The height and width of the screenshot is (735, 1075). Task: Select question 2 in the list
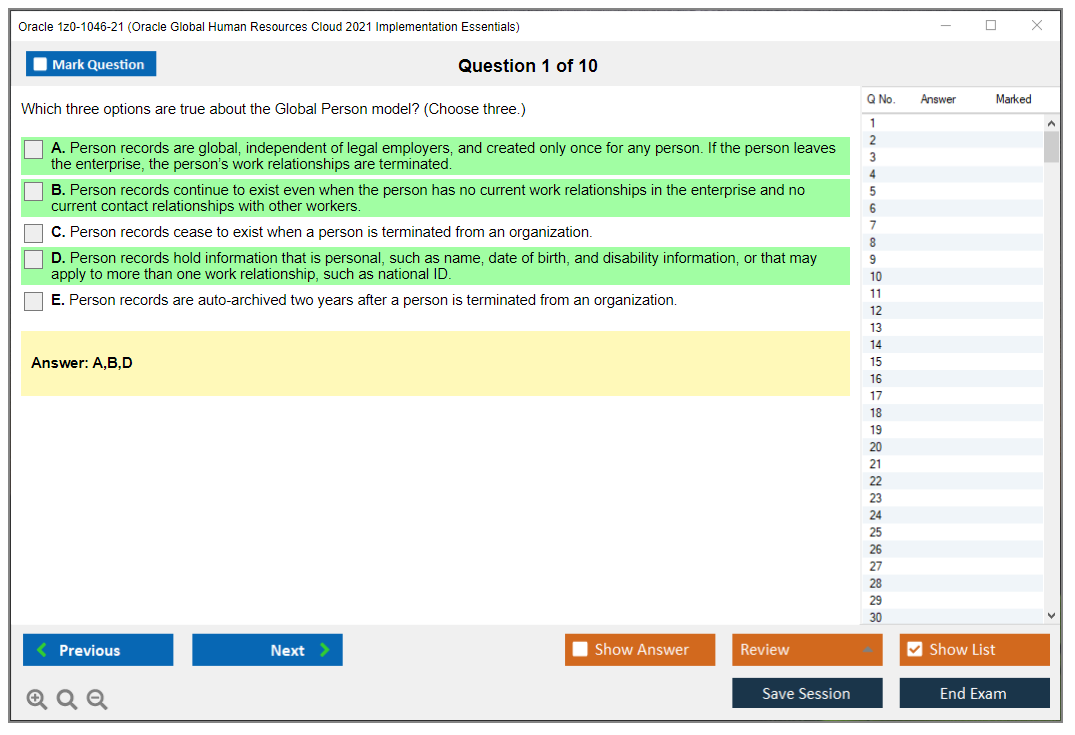click(952, 141)
